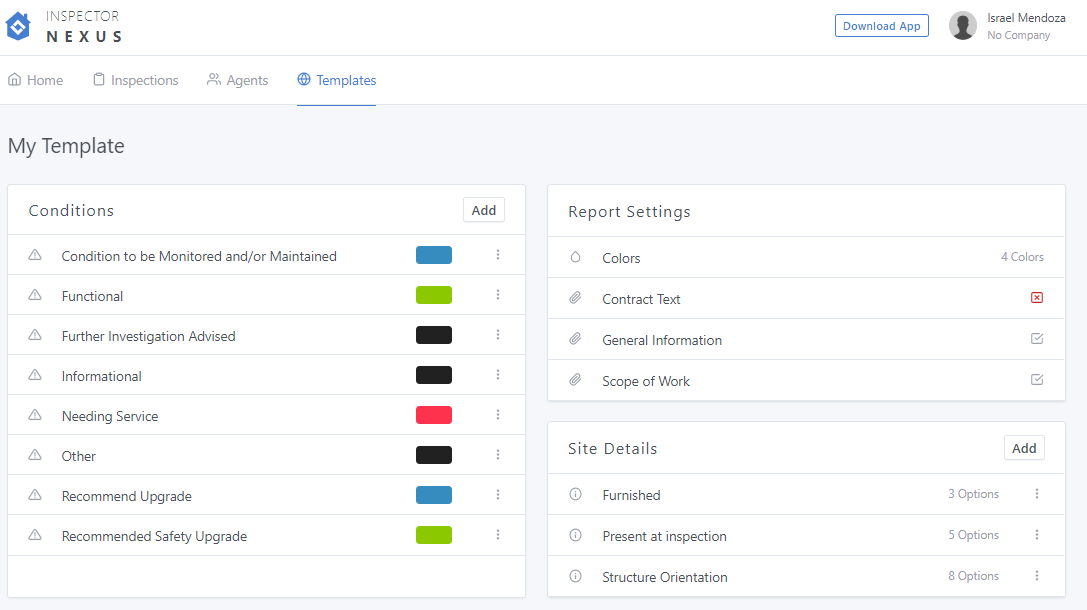The image size is (1087, 610).
Task: Click red color swatch for Needing Service
Action: pos(434,415)
